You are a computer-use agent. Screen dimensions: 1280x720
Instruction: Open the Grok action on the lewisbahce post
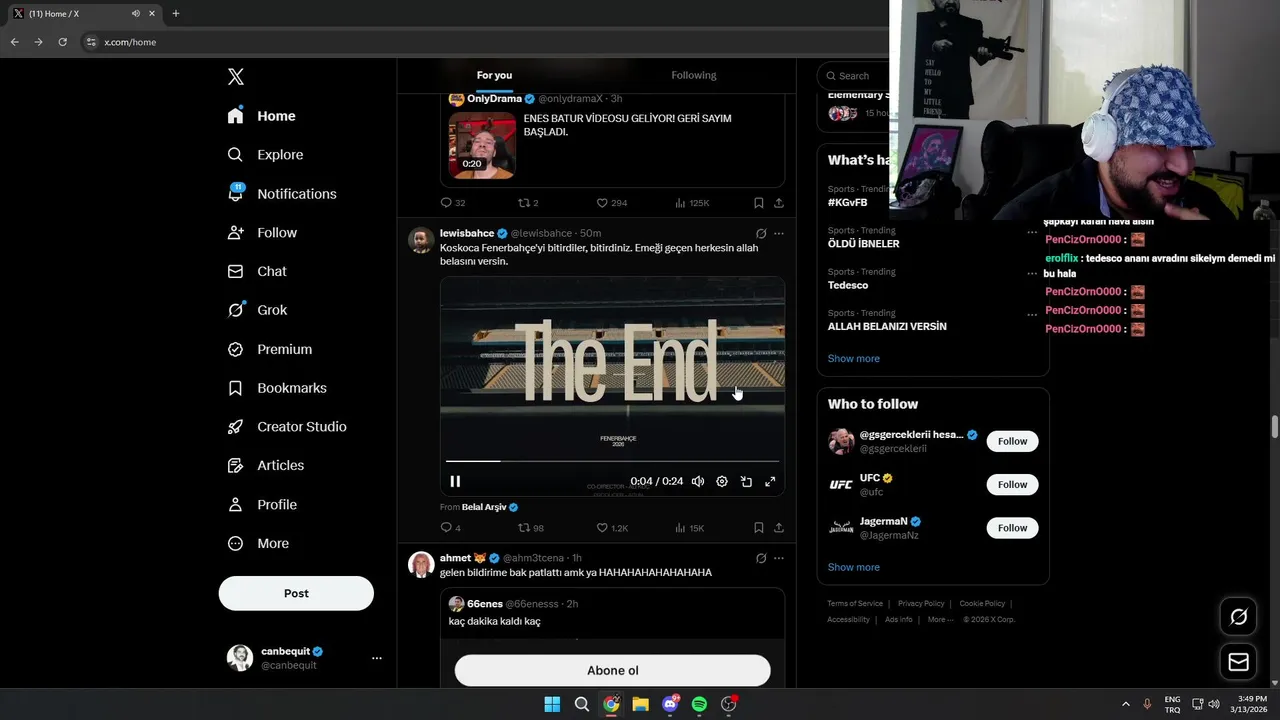(x=761, y=234)
